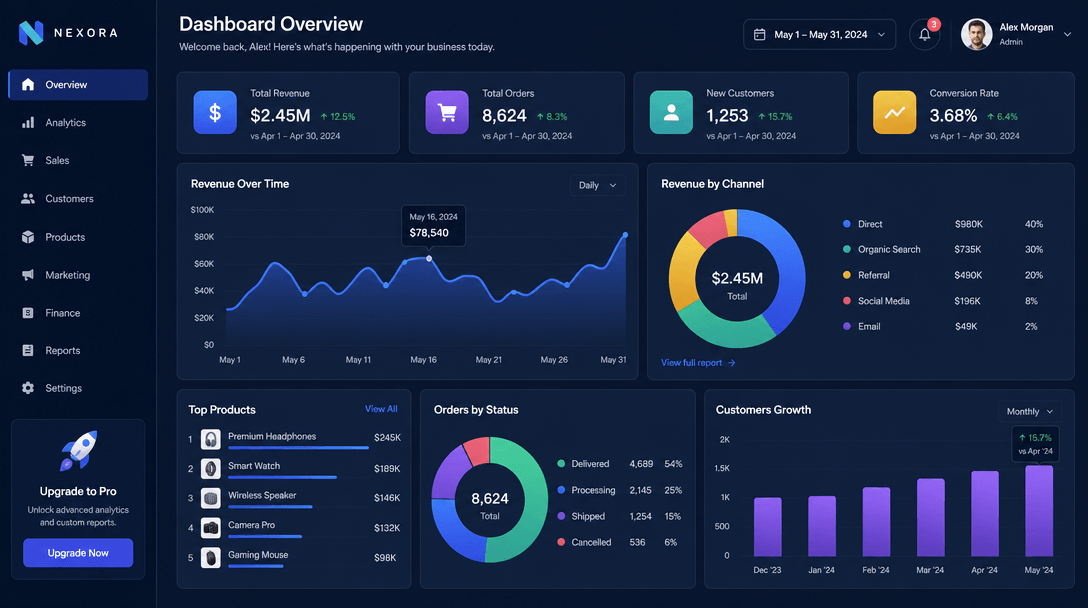Image resolution: width=1088 pixels, height=608 pixels.
Task: Open the Daily interval dropdown
Action: click(x=597, y=185)
